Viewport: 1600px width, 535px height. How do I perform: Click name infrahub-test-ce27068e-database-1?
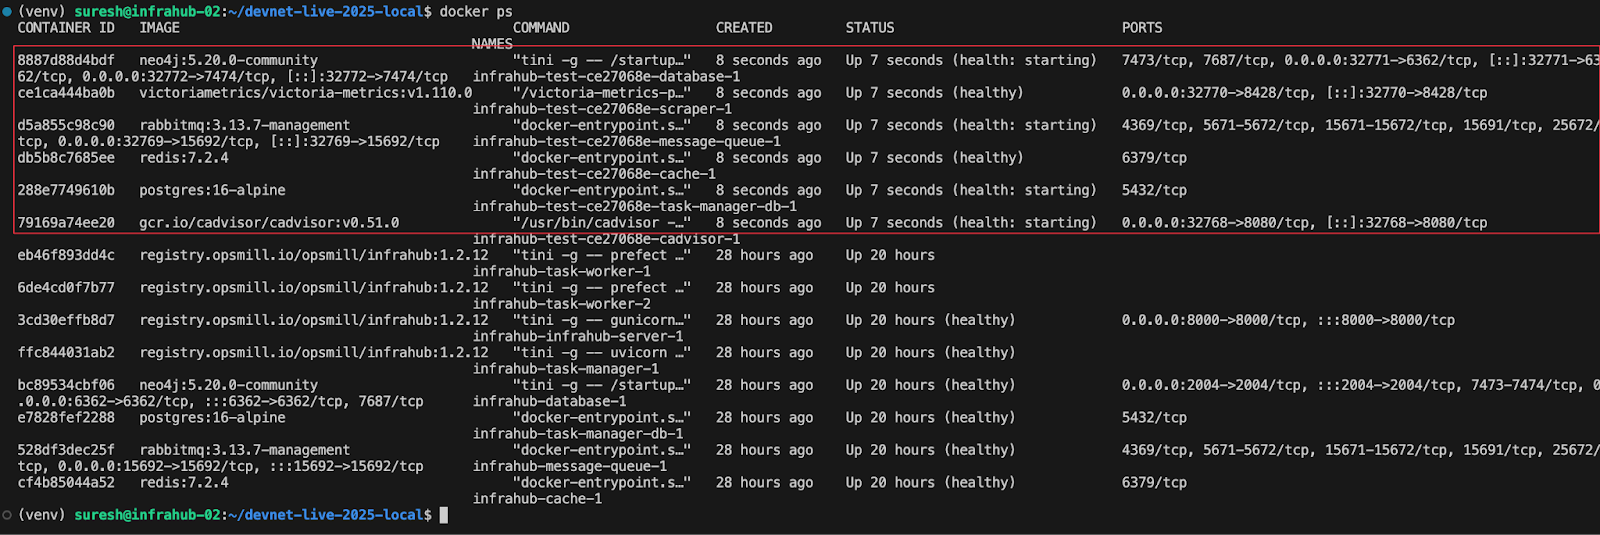607,76
